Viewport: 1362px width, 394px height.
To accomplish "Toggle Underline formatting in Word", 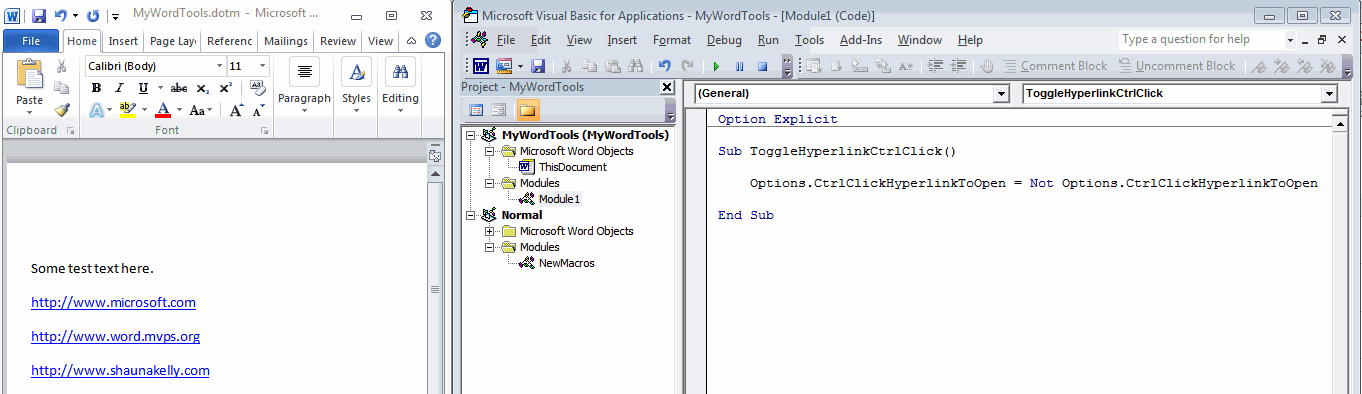I will pyautogui.click(x=143, y=88).
